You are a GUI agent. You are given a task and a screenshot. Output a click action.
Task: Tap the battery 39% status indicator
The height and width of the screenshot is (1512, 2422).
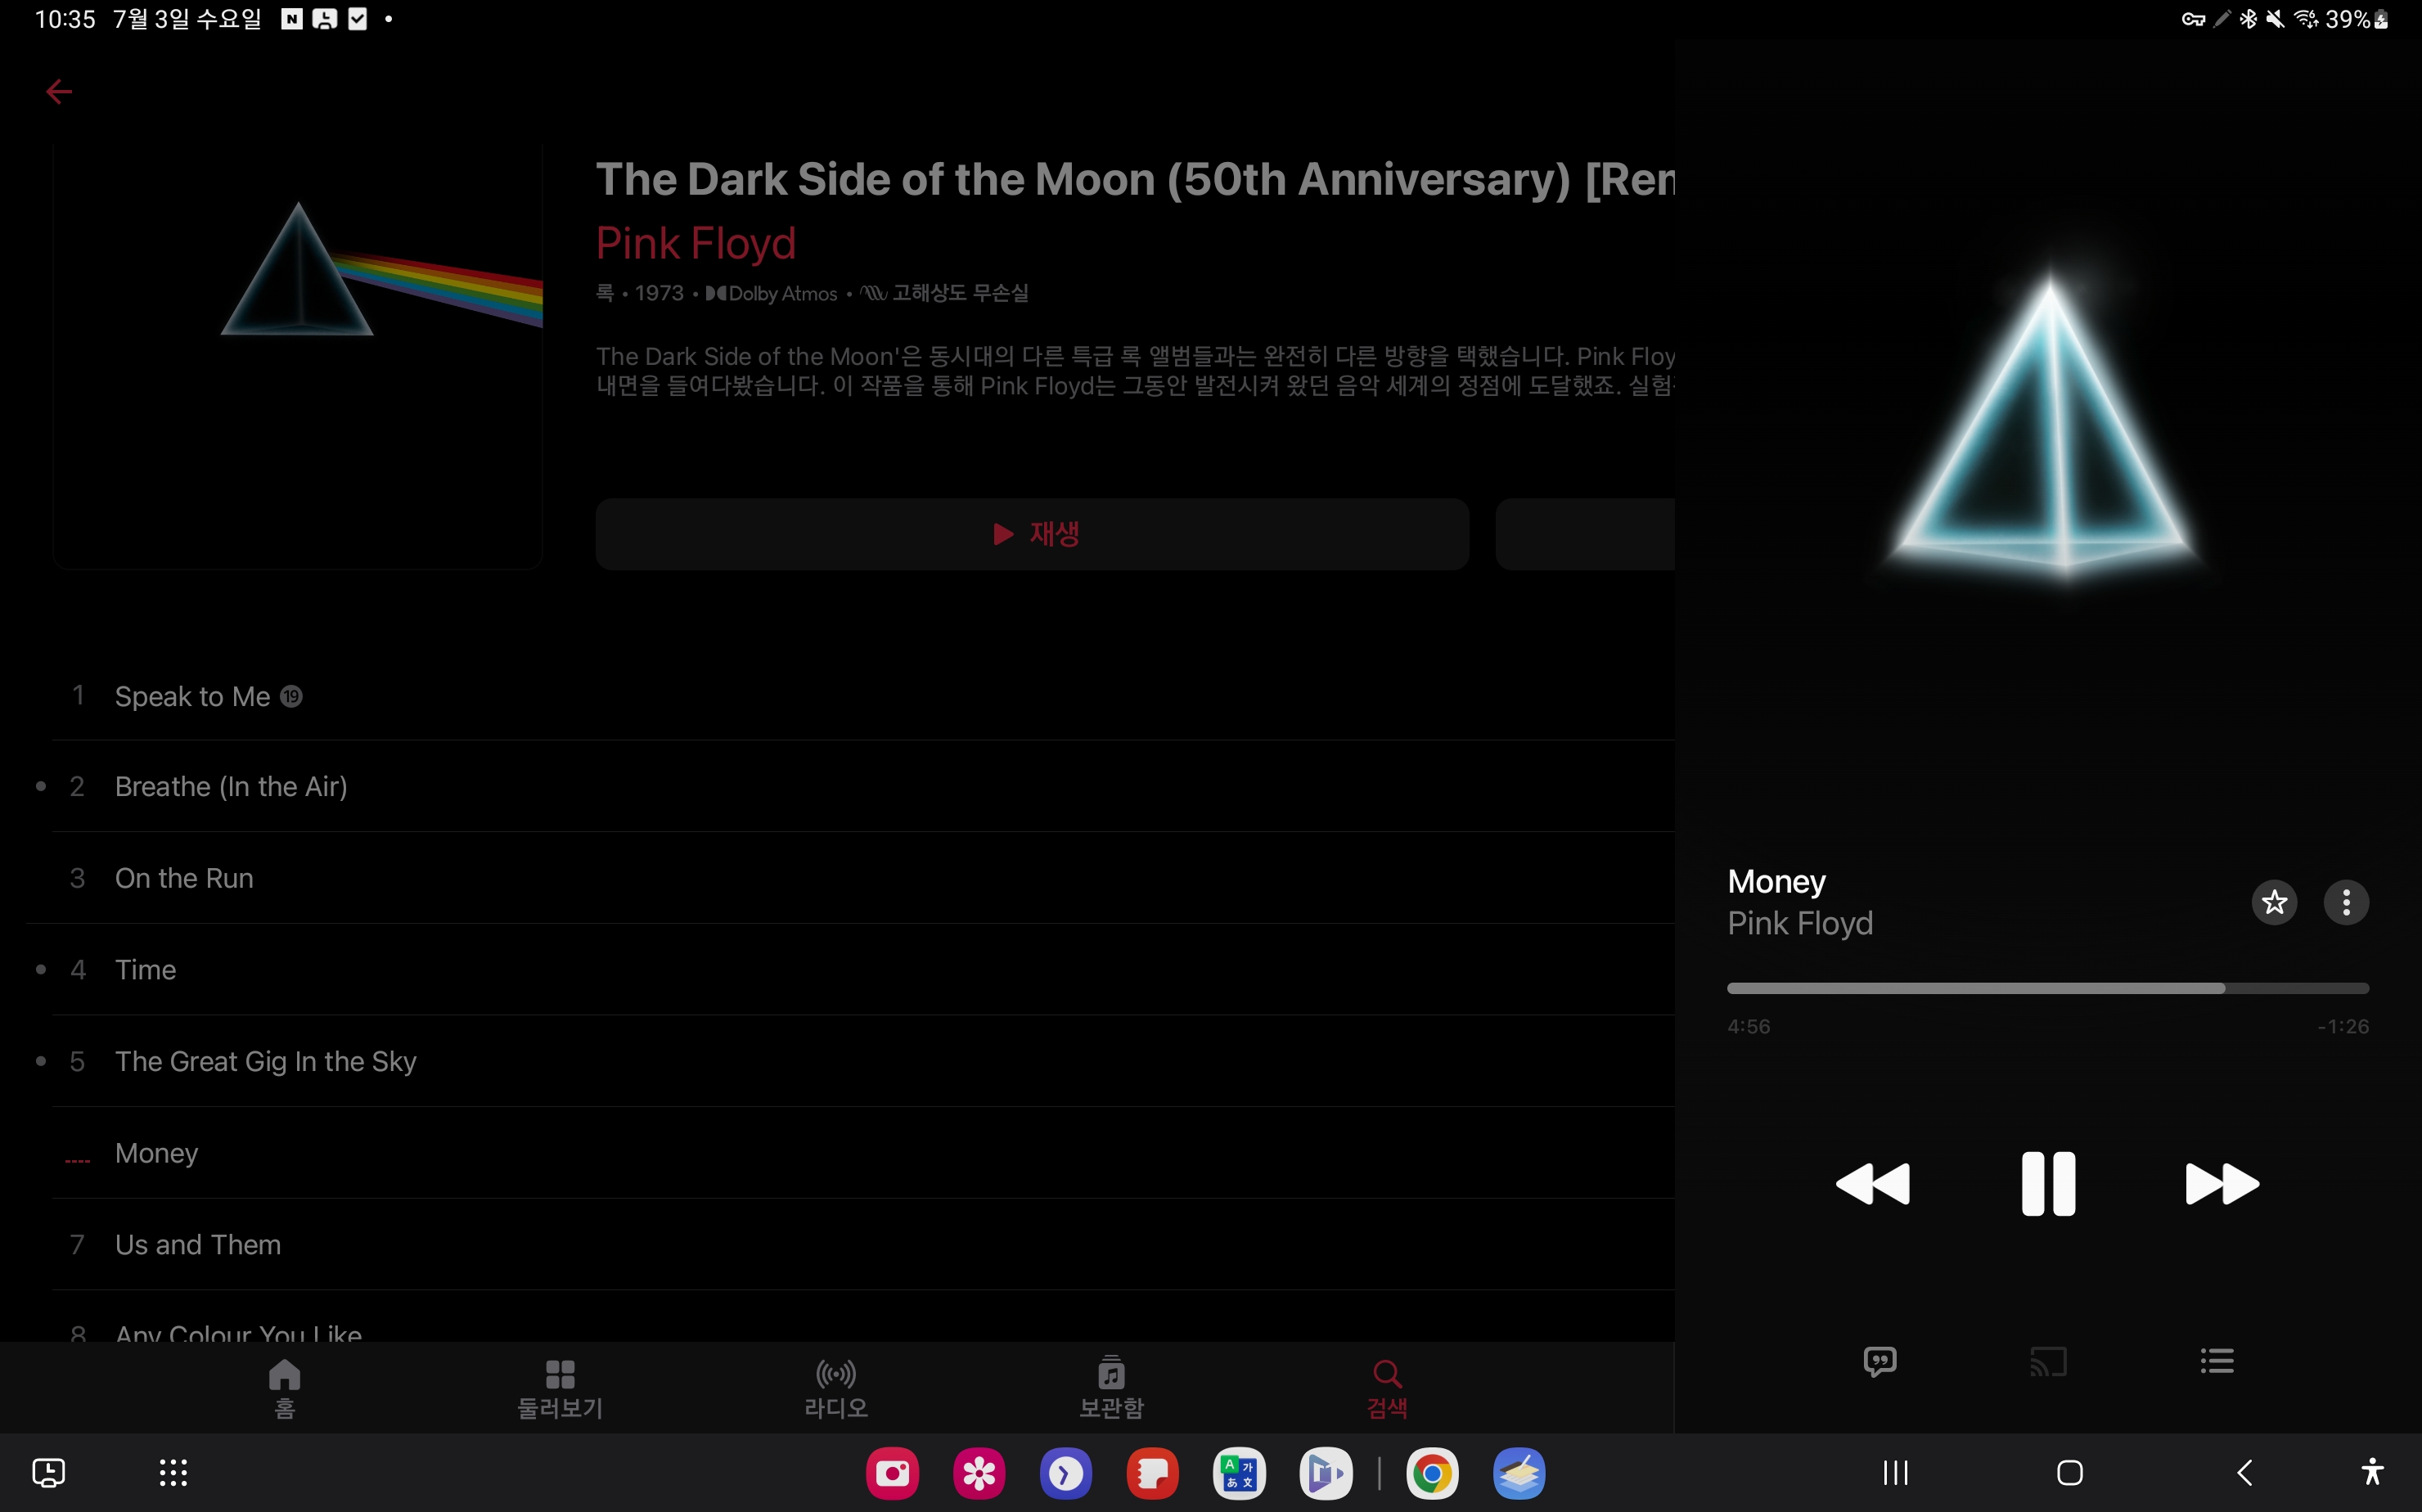[2356, 19]
